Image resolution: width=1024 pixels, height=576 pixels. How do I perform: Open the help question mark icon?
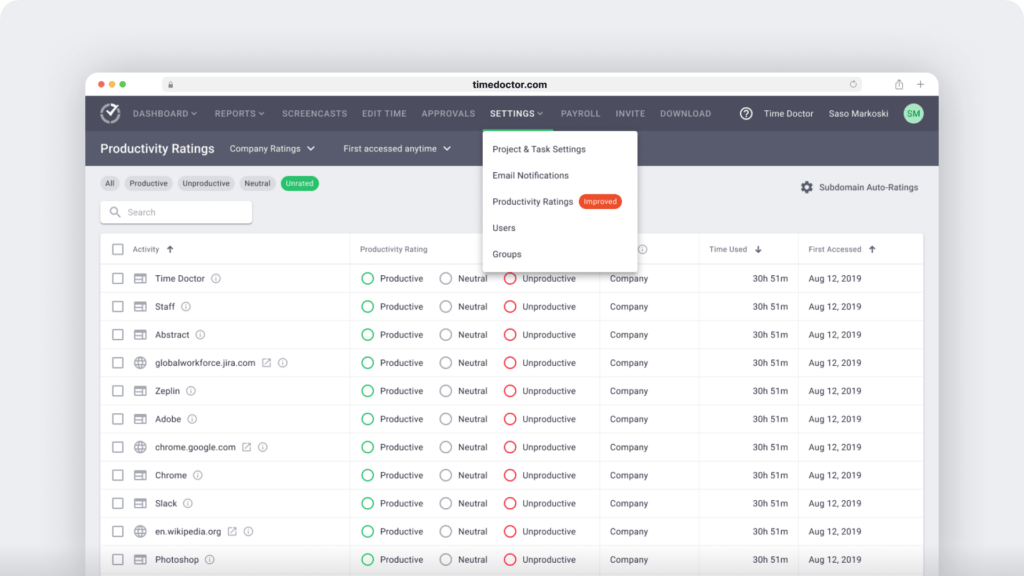(745, 113)
